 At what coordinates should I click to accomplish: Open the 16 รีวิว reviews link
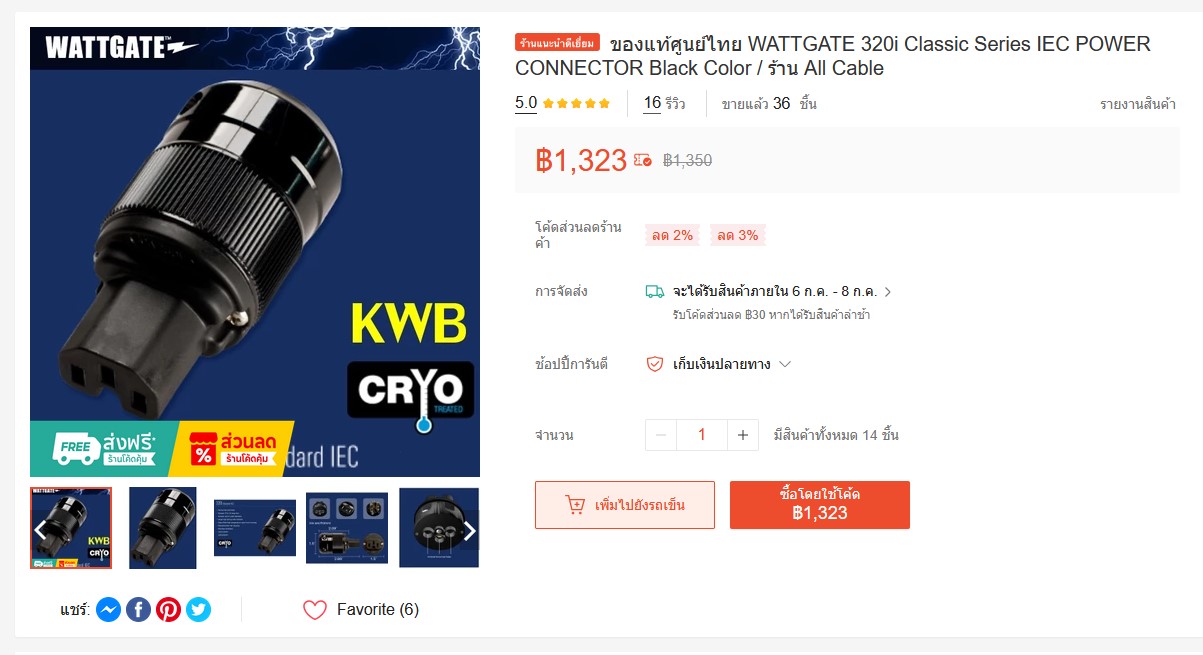[x=664, y=103]
